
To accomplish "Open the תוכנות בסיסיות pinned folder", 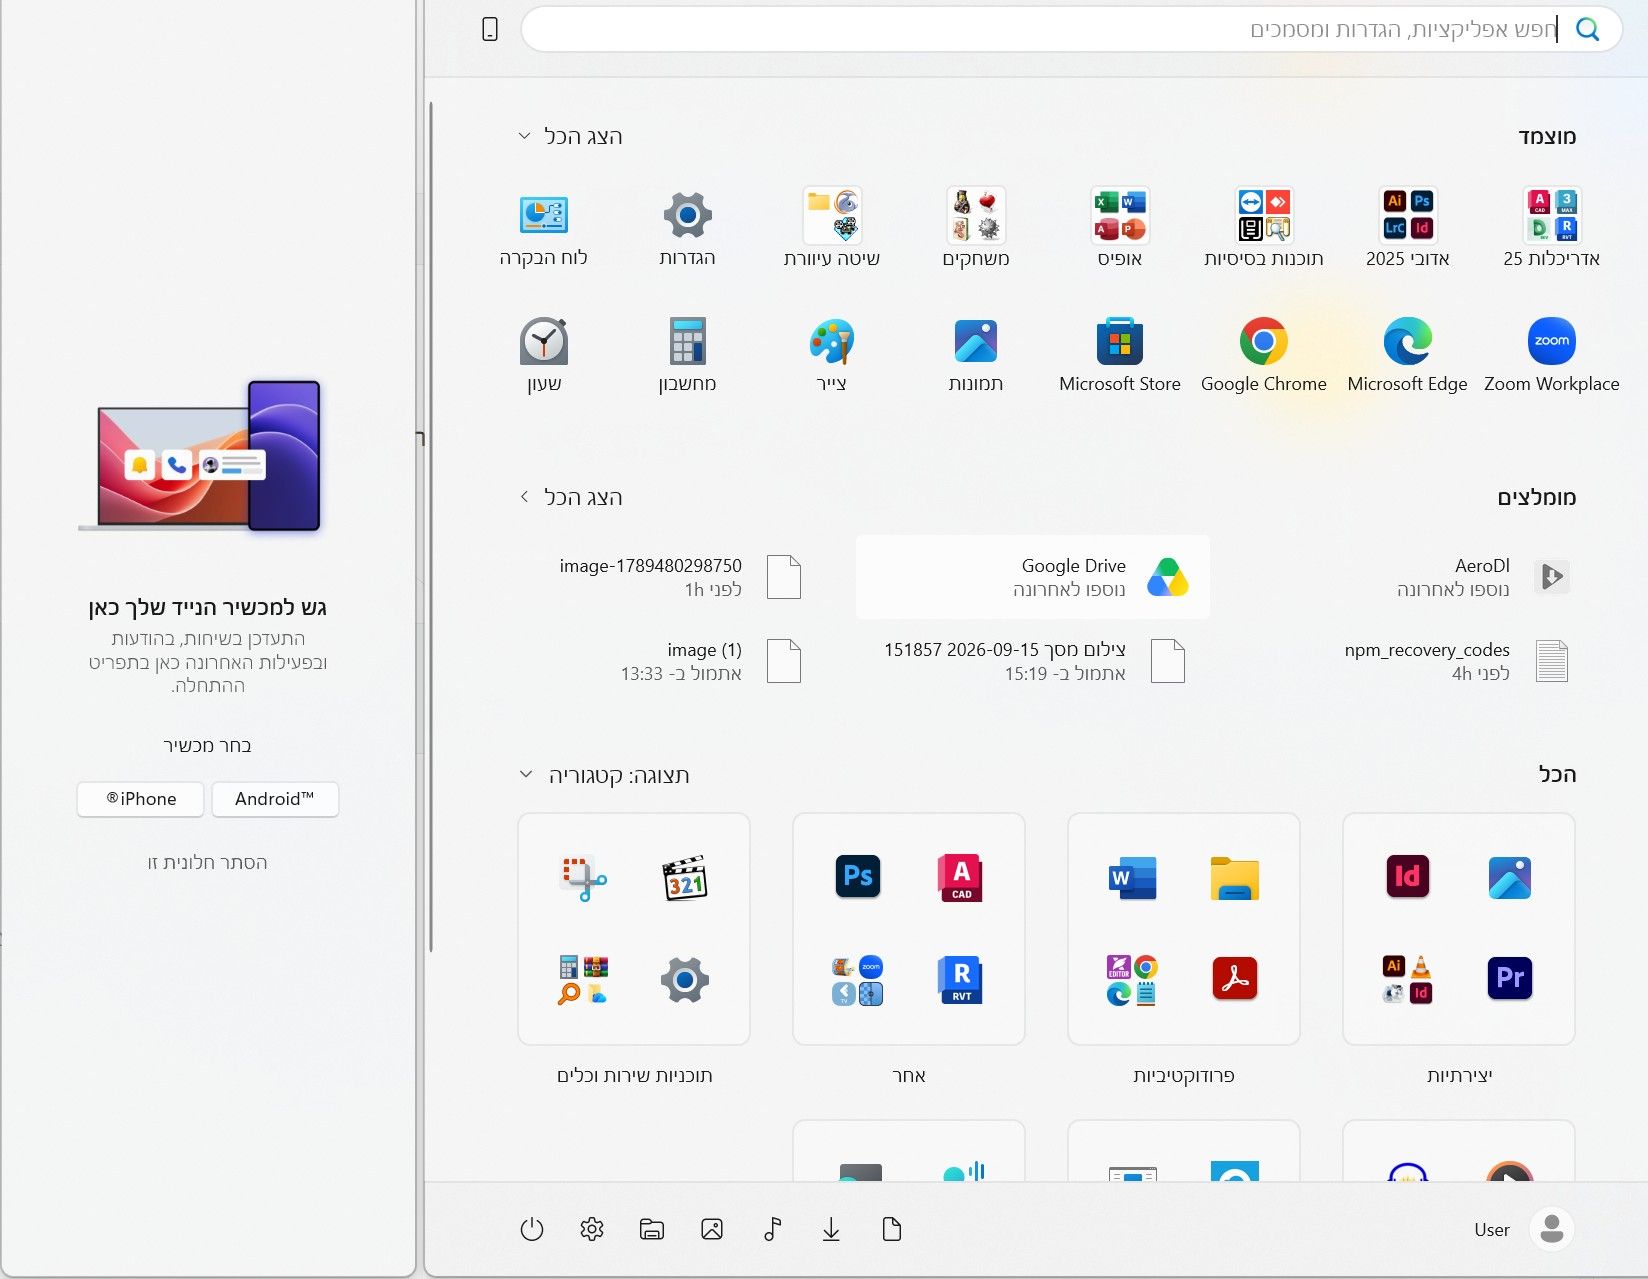I will 1263,229.
